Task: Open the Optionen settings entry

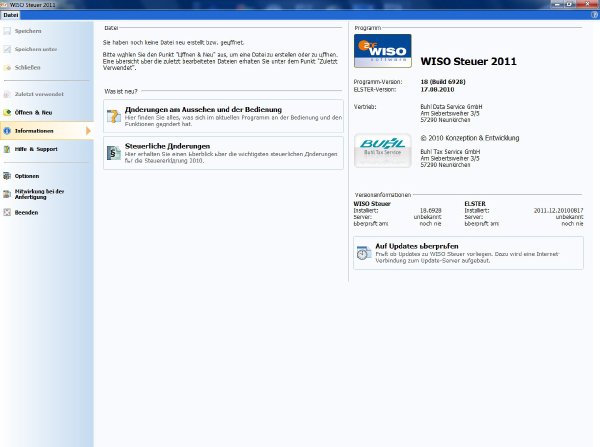Action: click(x=27, y=176)
